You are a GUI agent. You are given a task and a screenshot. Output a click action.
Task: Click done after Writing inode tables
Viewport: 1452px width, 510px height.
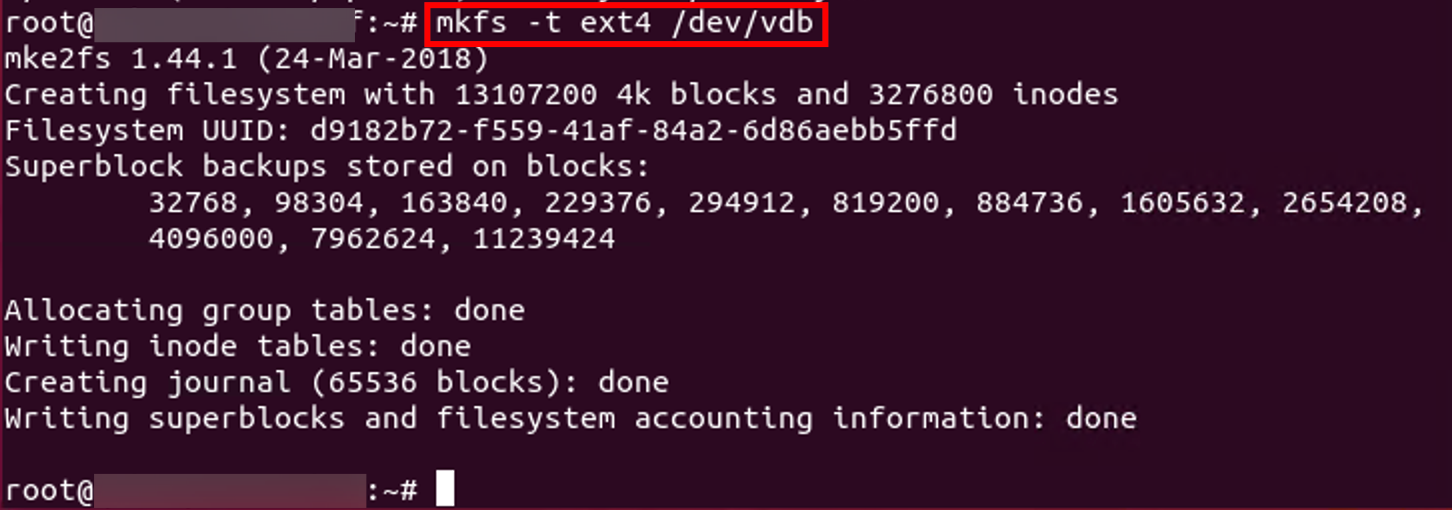point(435,346)
